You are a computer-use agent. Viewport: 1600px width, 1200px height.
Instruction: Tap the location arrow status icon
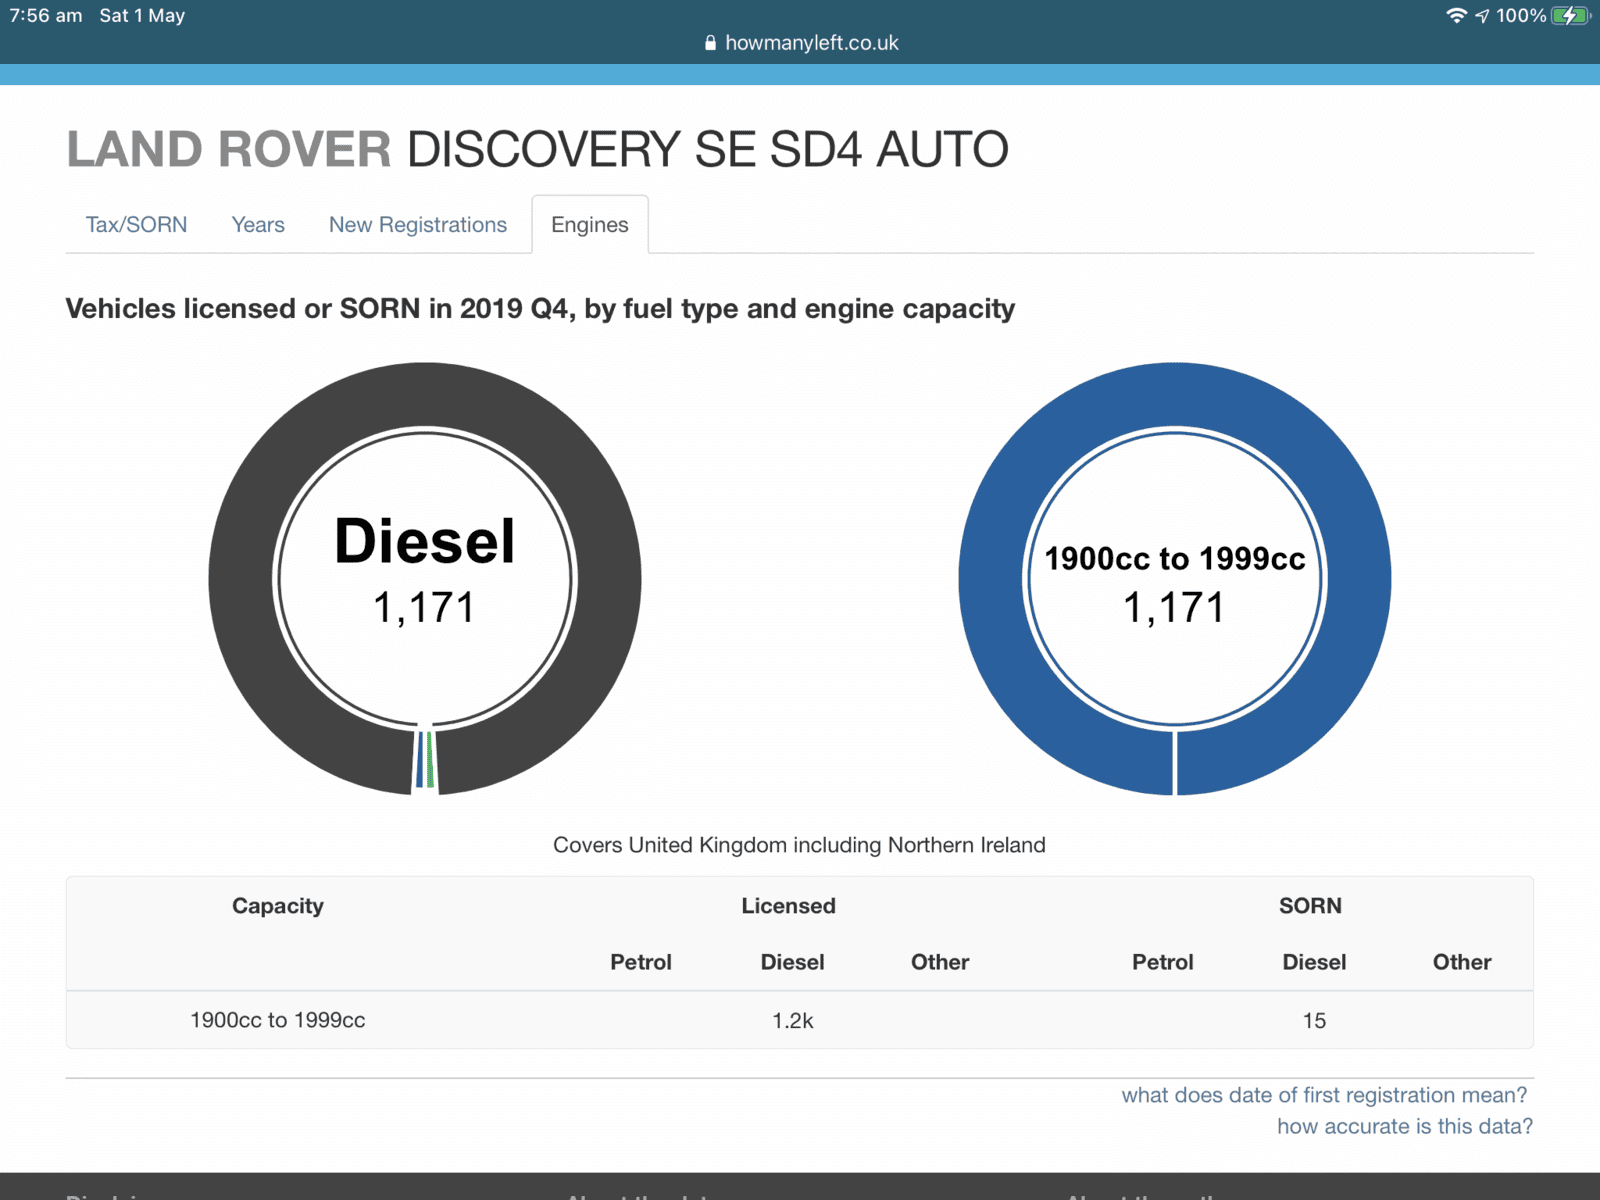pos(1482,16)
